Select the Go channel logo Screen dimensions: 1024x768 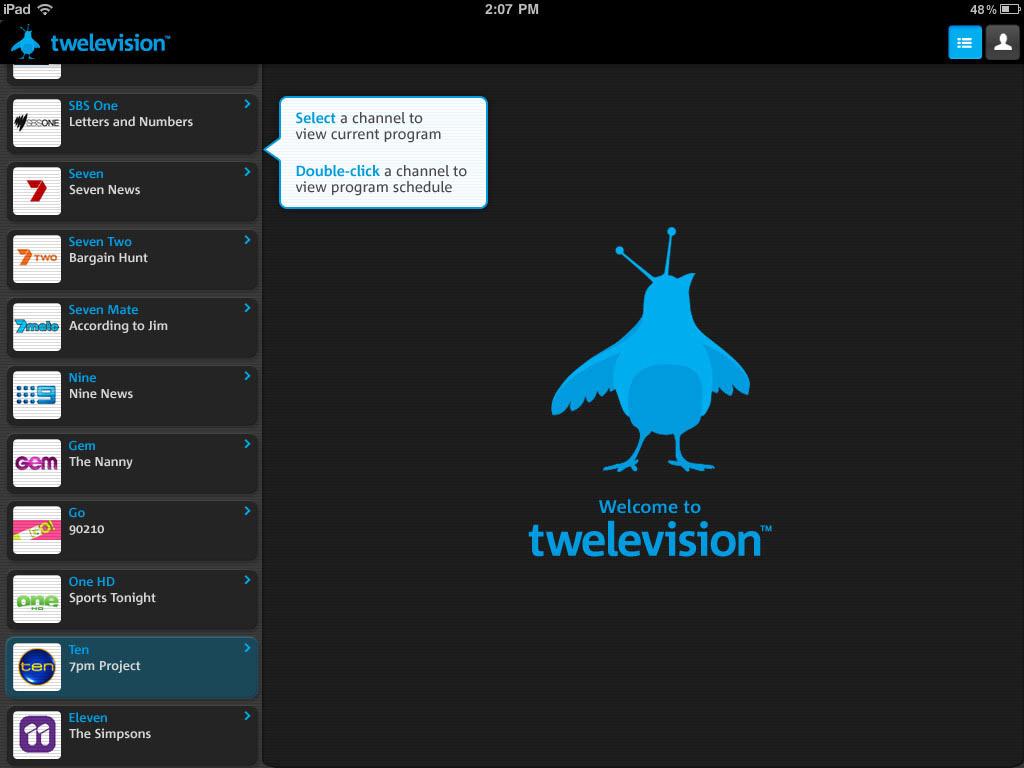36,530
